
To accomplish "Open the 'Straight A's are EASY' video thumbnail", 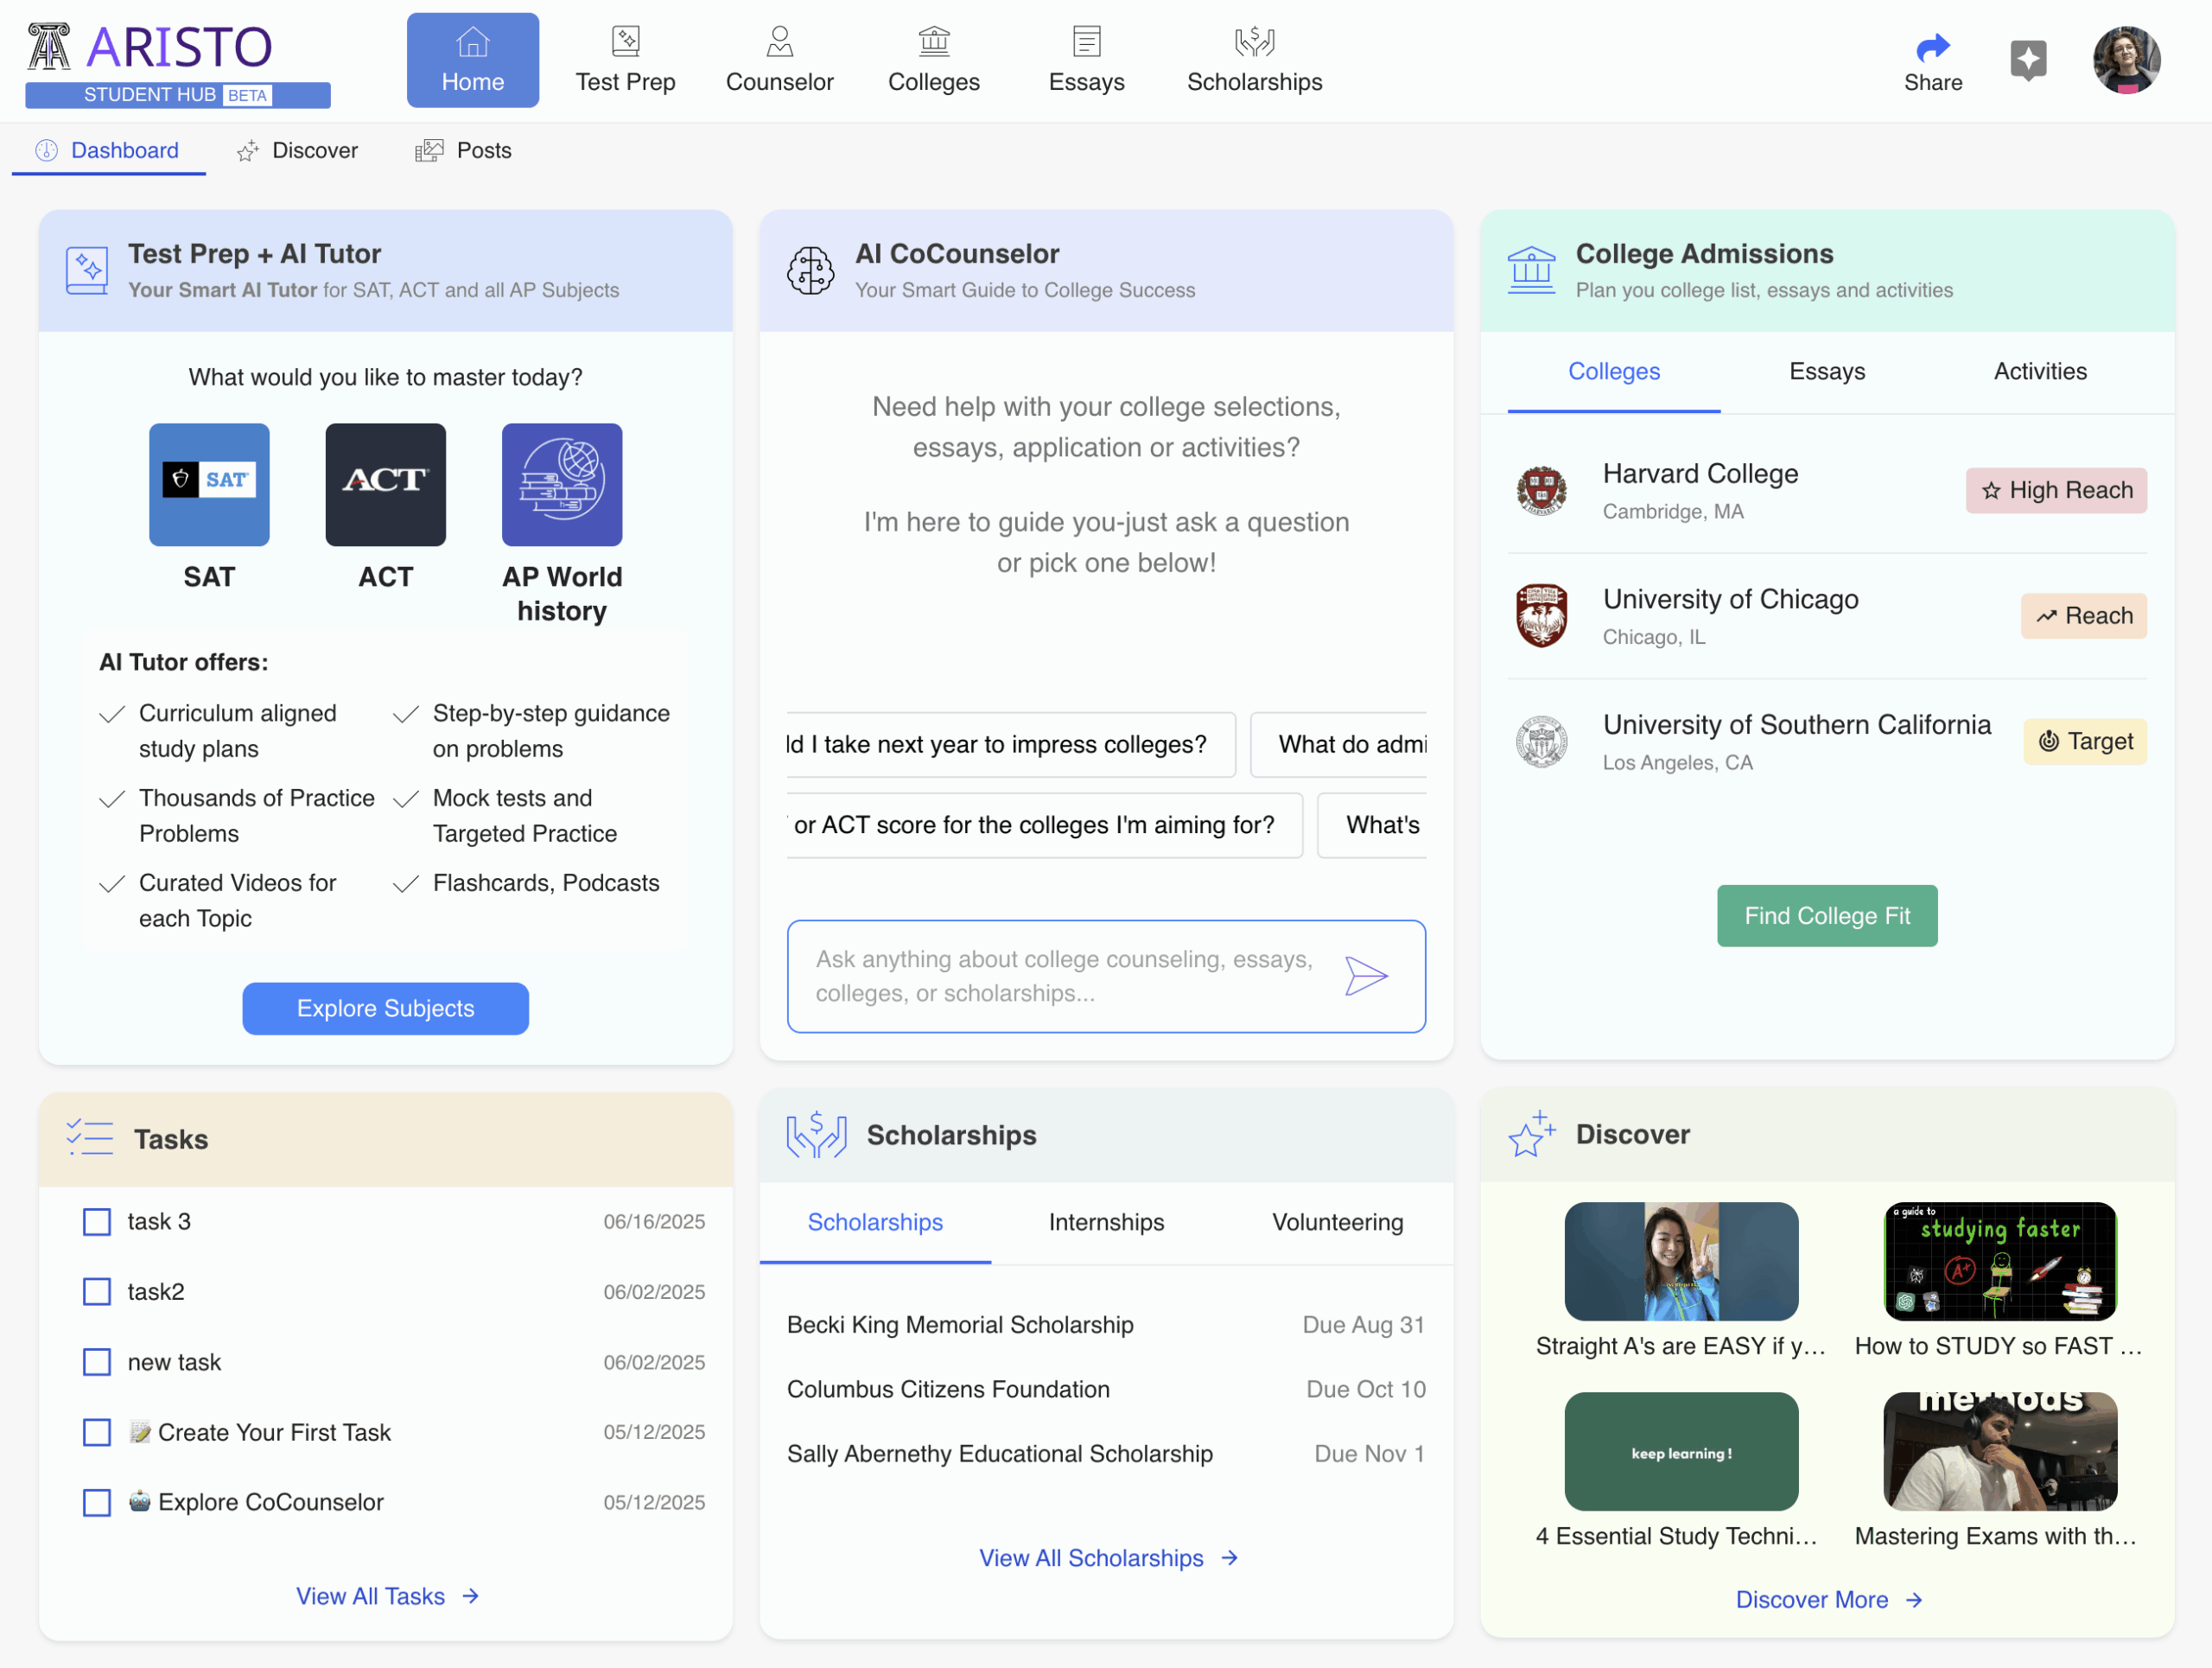I will 1680,1261.
